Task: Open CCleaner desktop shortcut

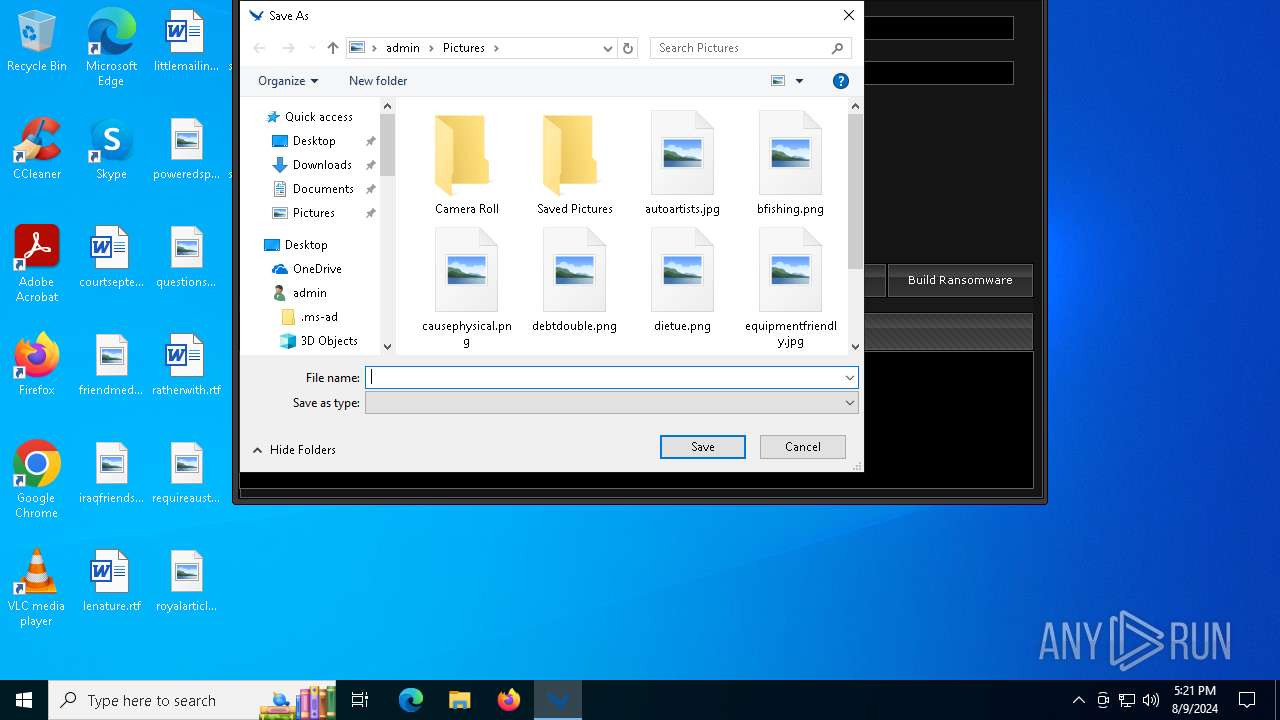Action: pos(37,150)
